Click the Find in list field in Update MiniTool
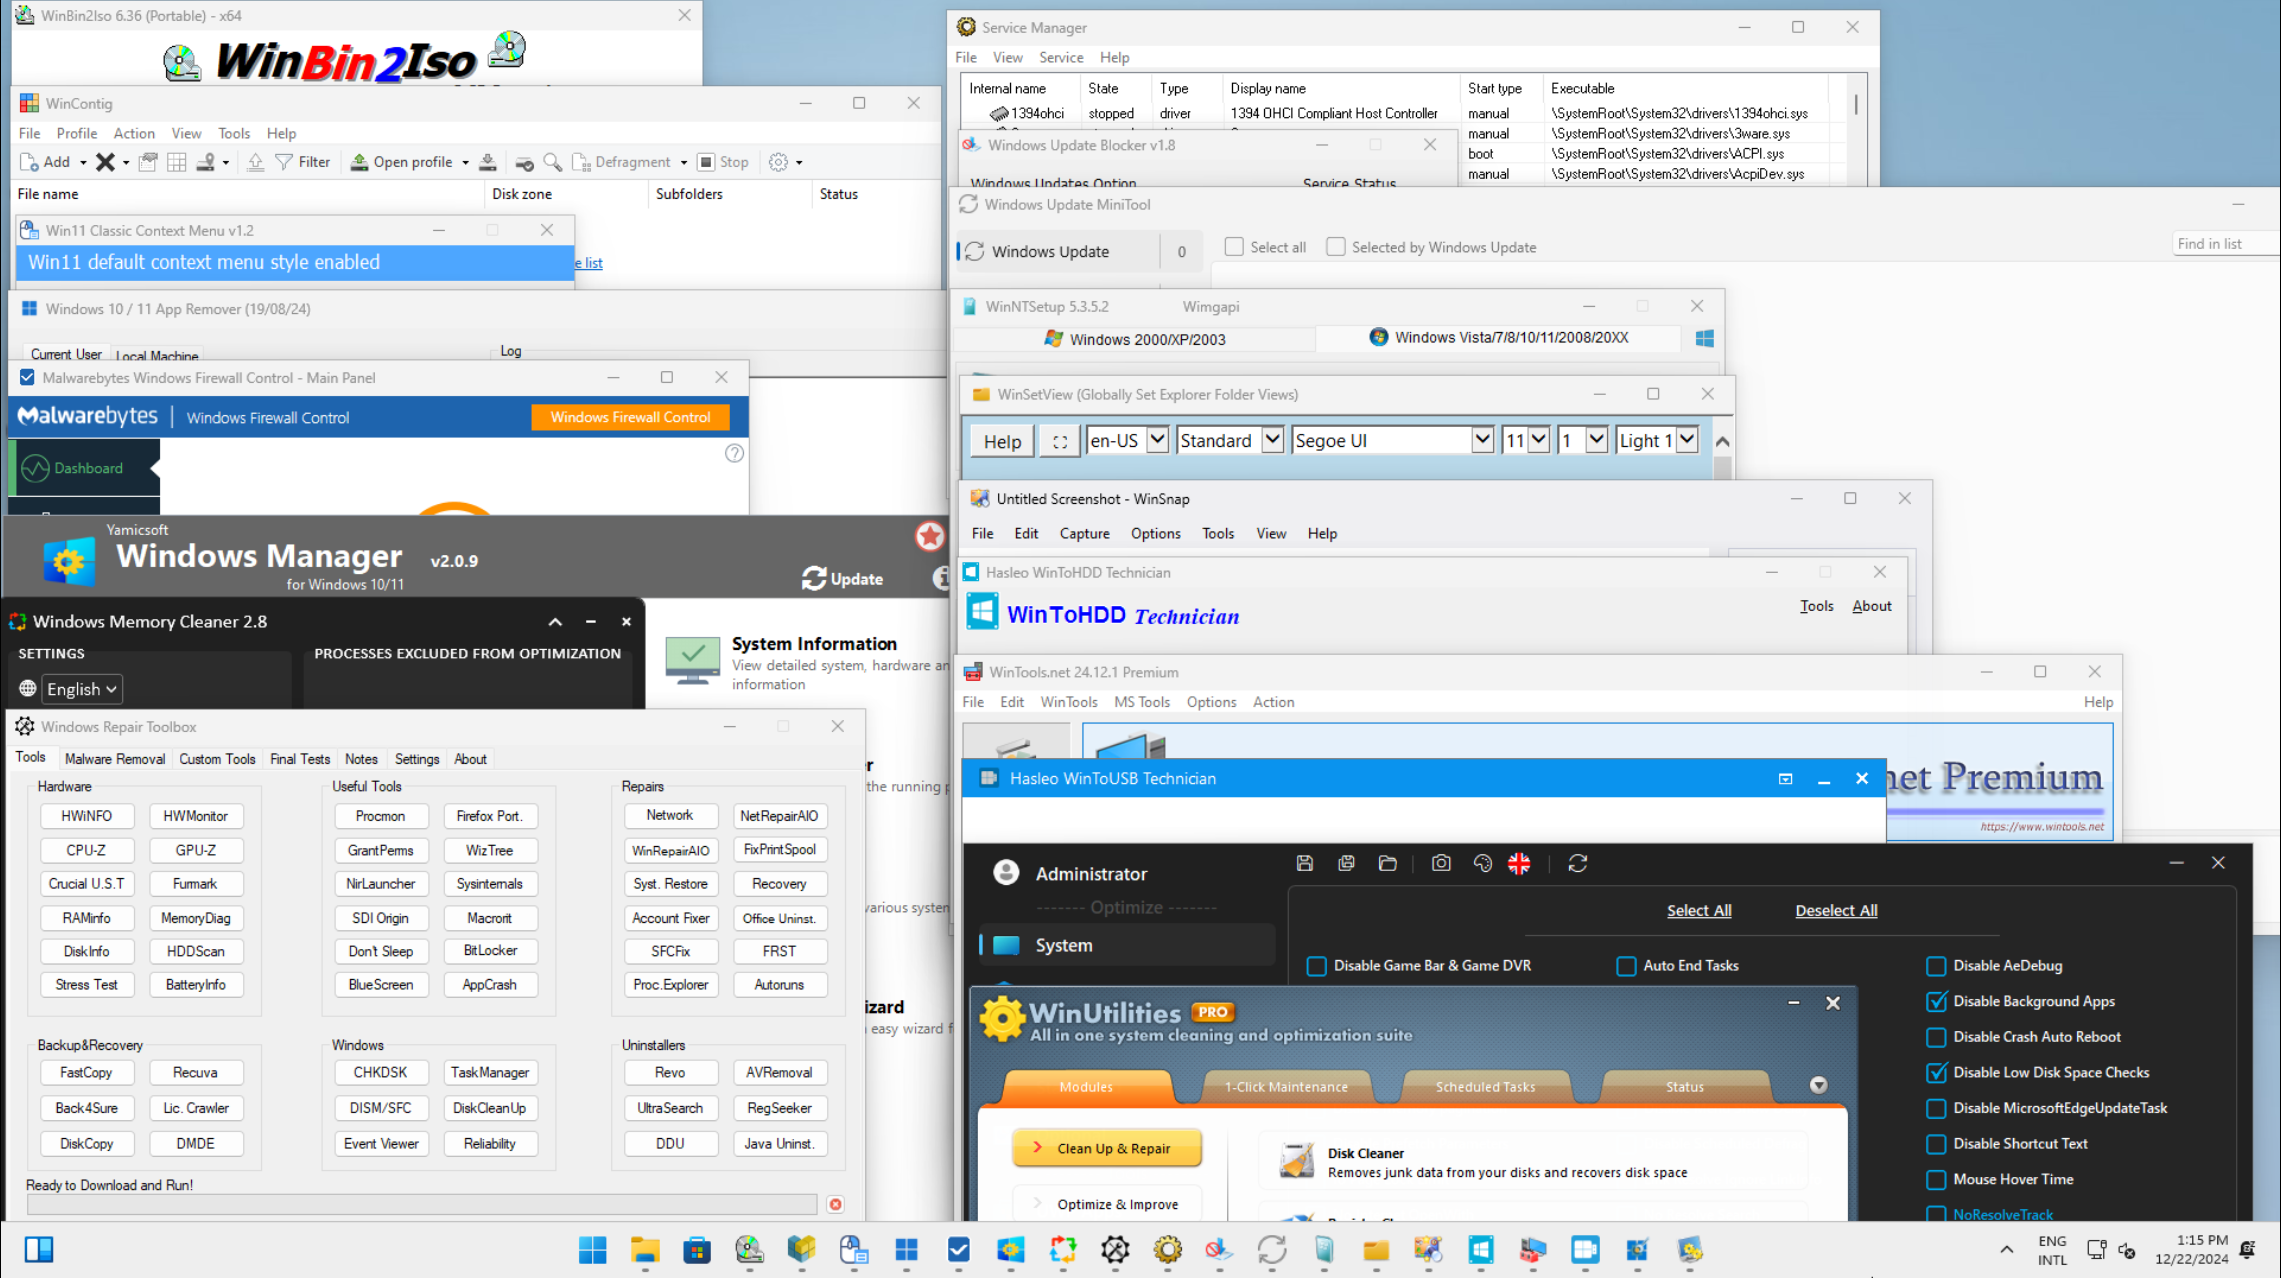The image size is (2281, 1278). pyautogui.click(x=2226, y=244)
